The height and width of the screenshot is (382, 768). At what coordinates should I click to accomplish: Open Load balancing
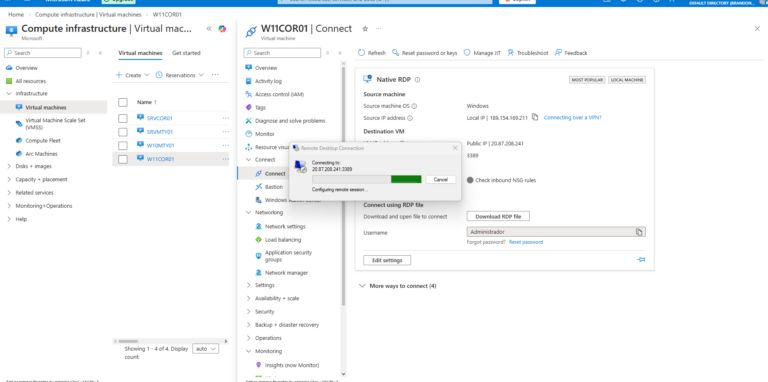(283, 240)
